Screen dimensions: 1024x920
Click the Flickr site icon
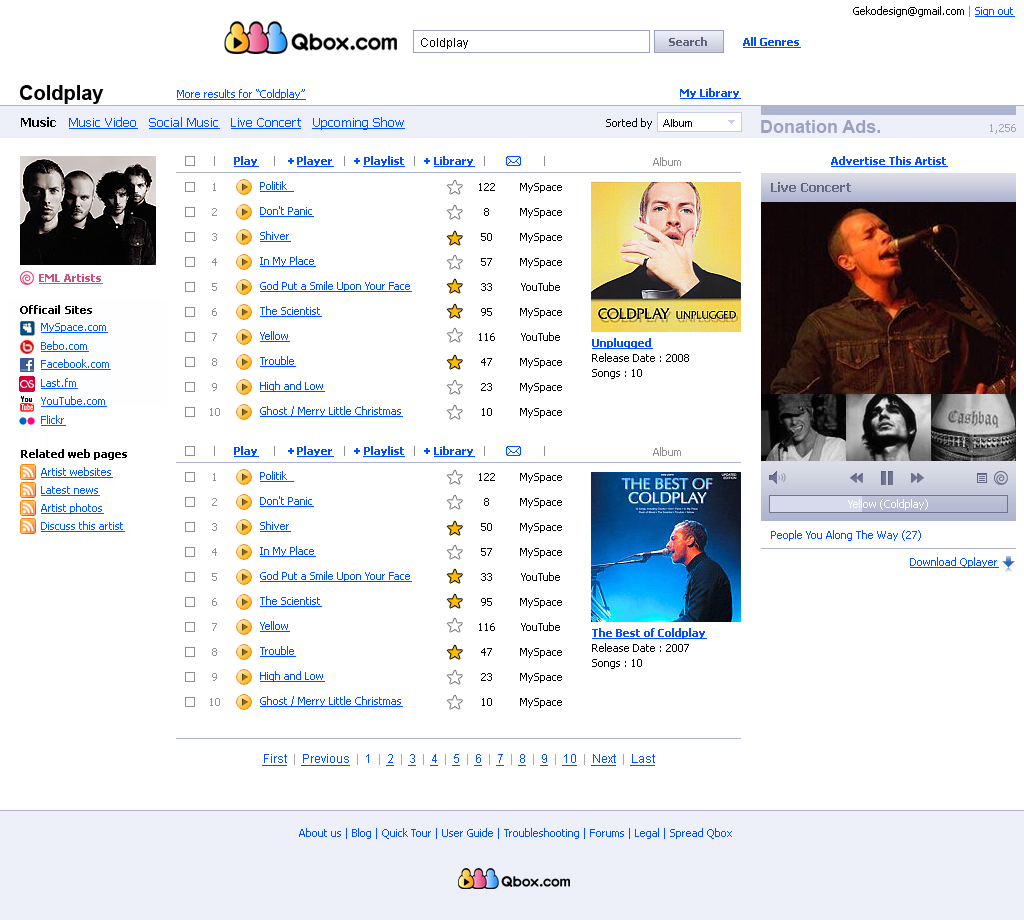coord(27,421)
